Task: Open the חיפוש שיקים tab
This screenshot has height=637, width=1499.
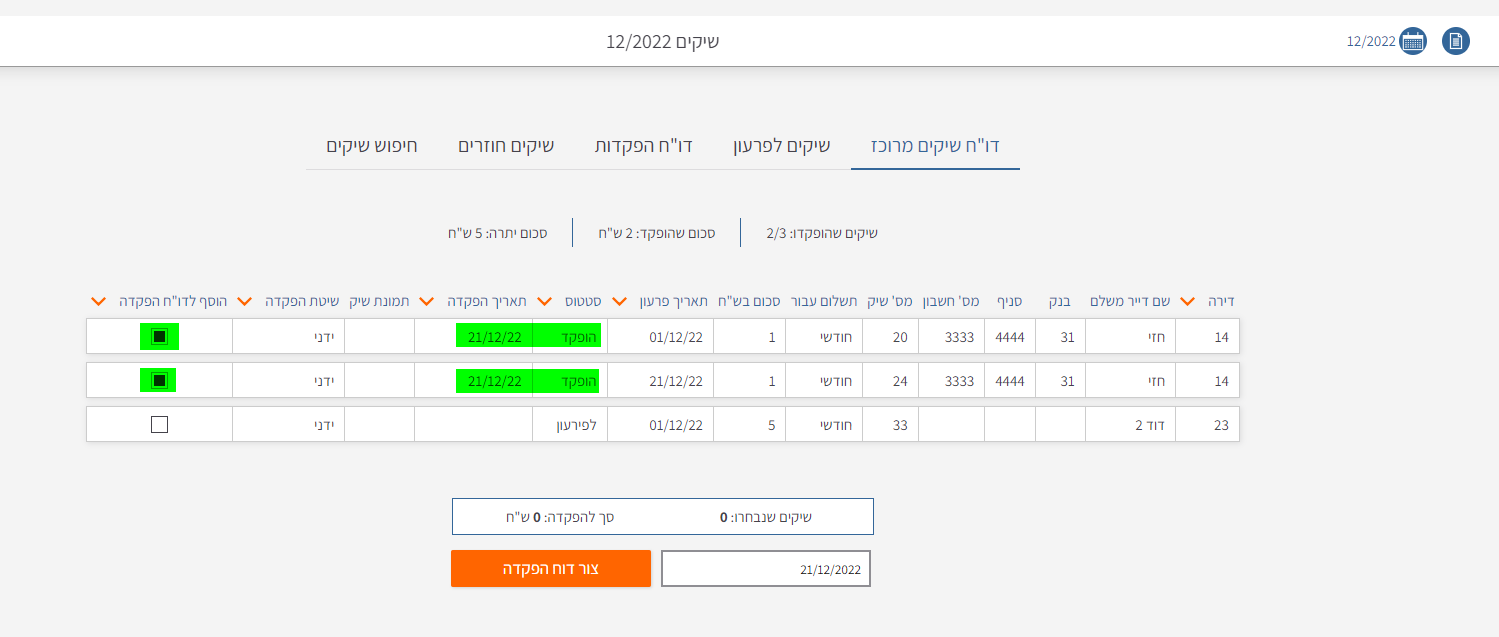Action: click(371, 145)
